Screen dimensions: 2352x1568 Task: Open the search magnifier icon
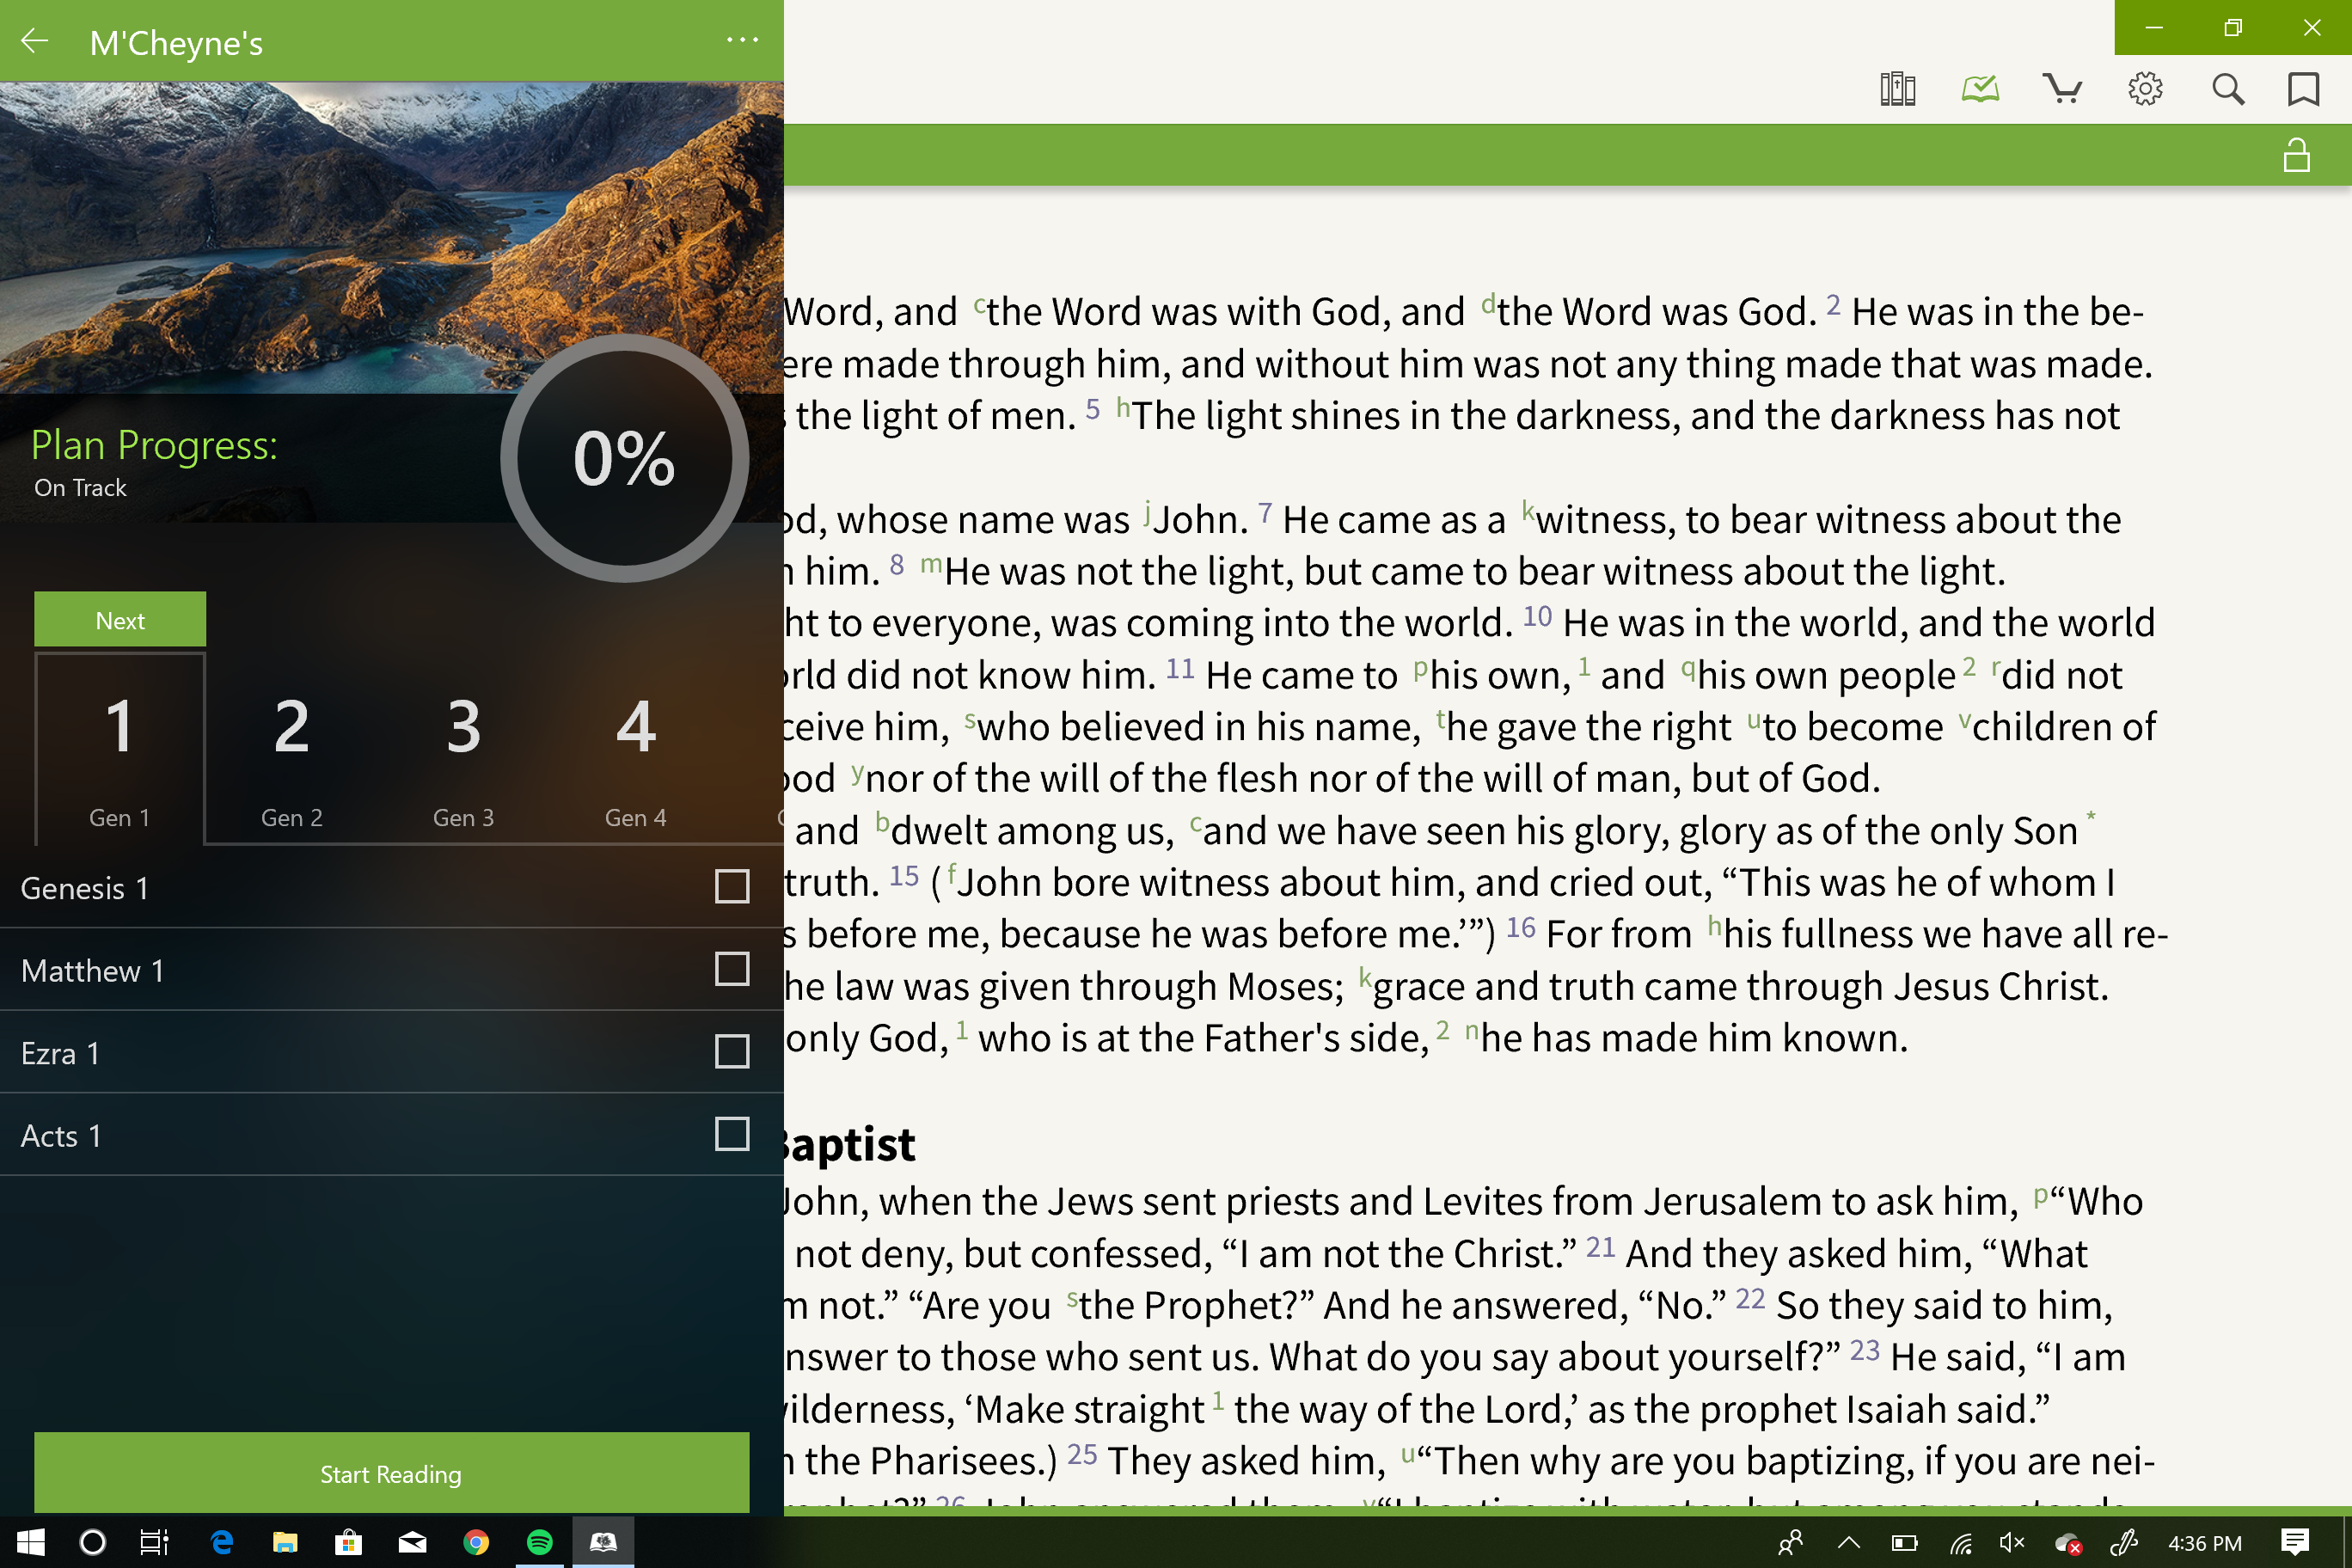tap(2228, 89)
